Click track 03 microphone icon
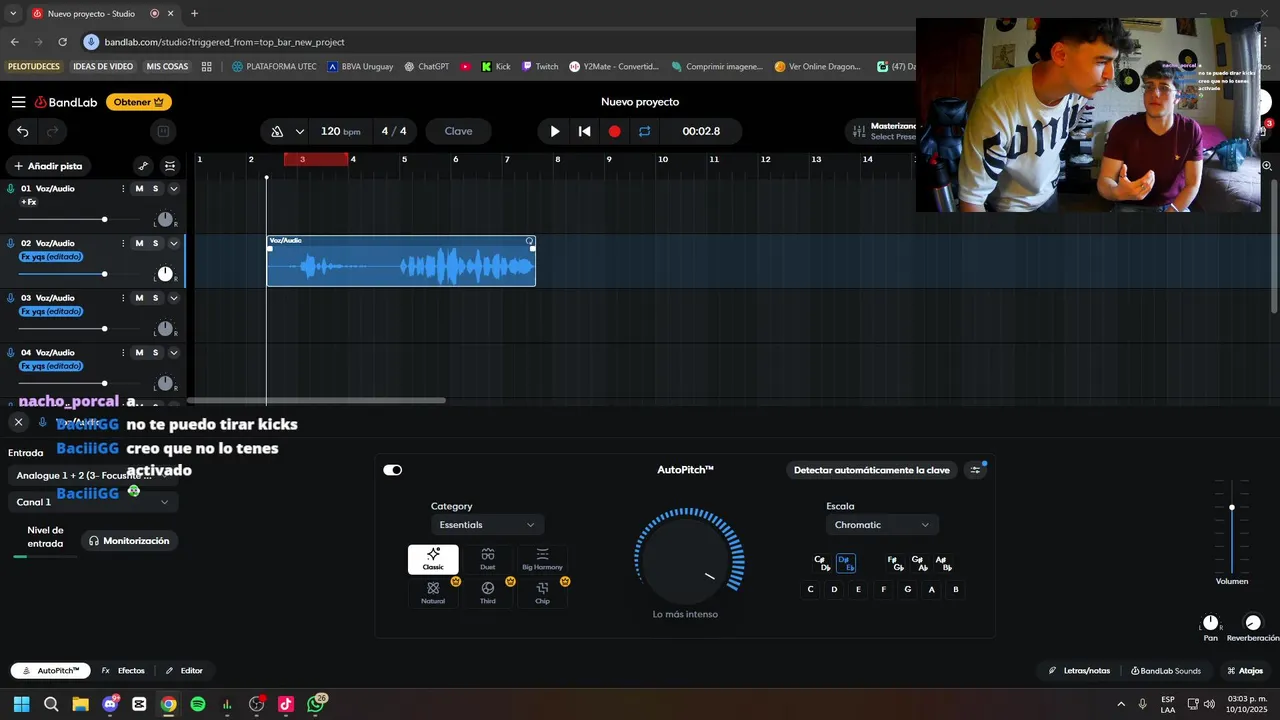This screenshot has width=1280, height=720. coord(11,298)
